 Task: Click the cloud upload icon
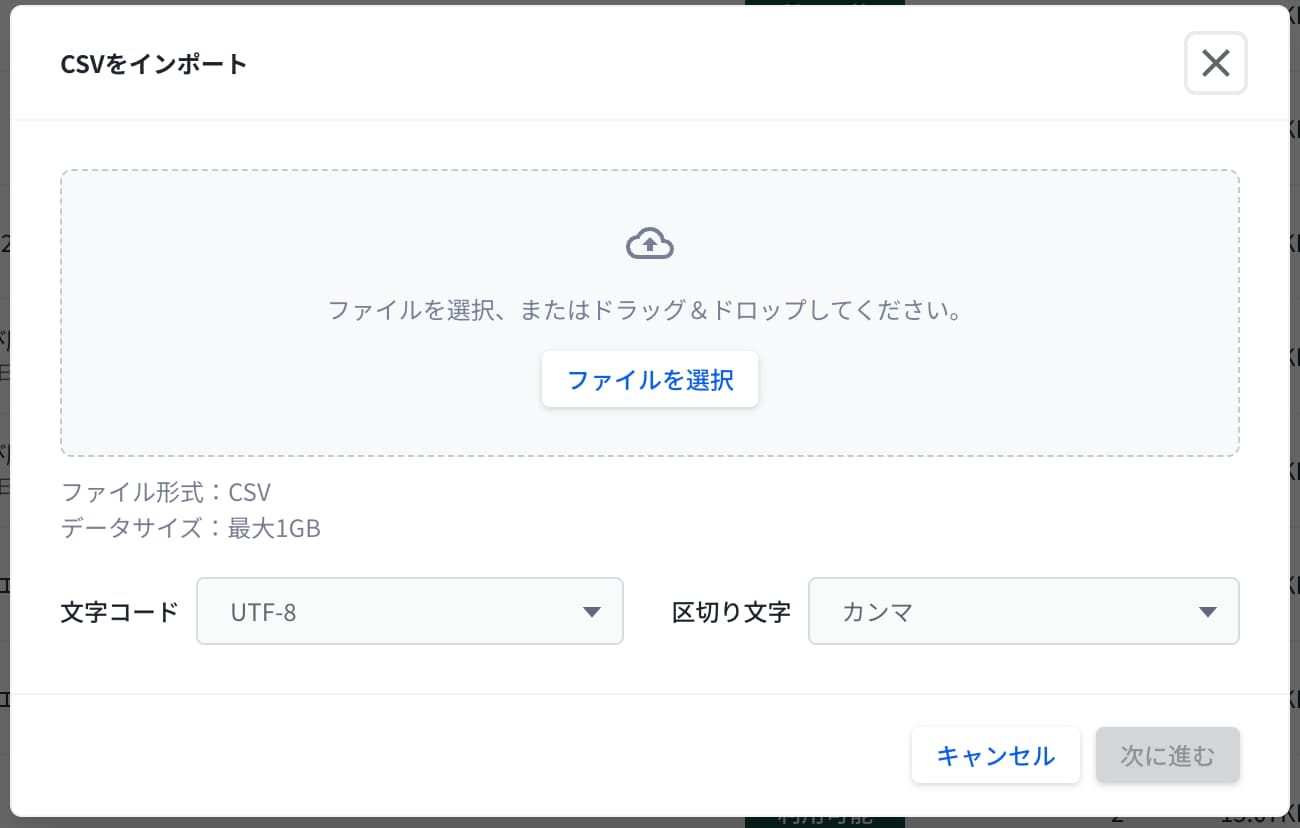click(650, 245)
